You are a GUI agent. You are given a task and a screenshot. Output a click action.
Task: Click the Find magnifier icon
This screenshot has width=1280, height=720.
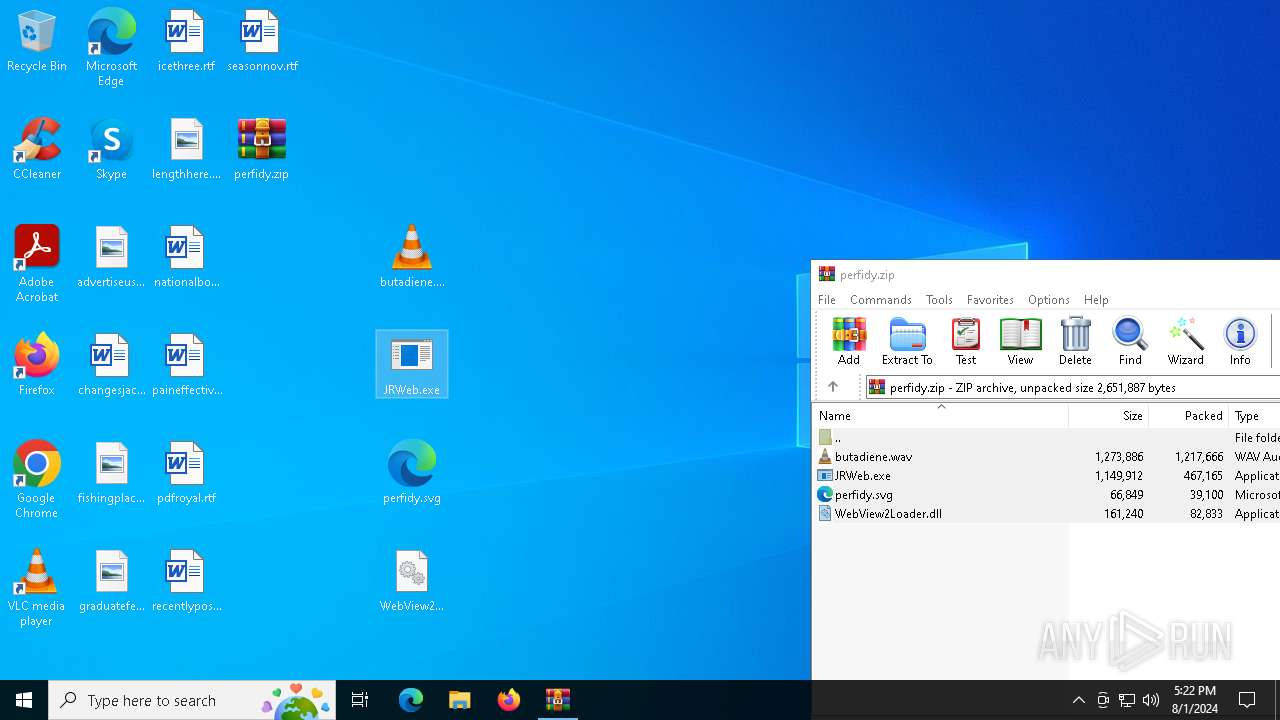[x=1130, y=341]
